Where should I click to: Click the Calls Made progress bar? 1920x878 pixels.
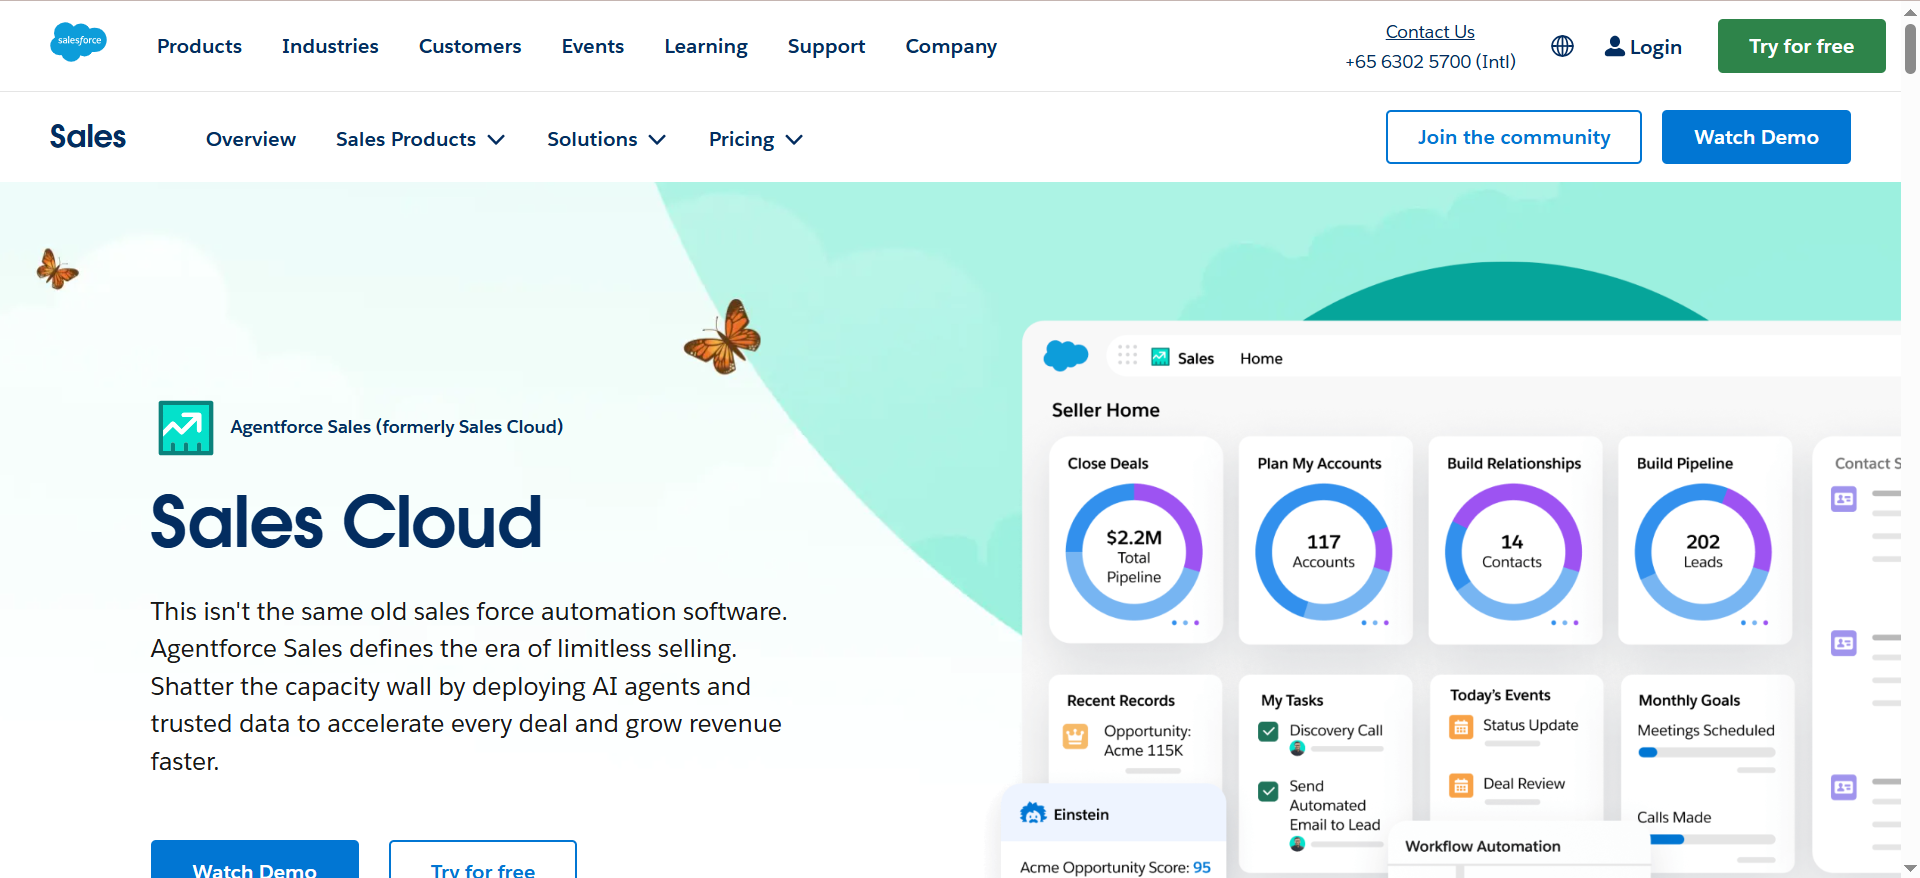pos(1706,839)
